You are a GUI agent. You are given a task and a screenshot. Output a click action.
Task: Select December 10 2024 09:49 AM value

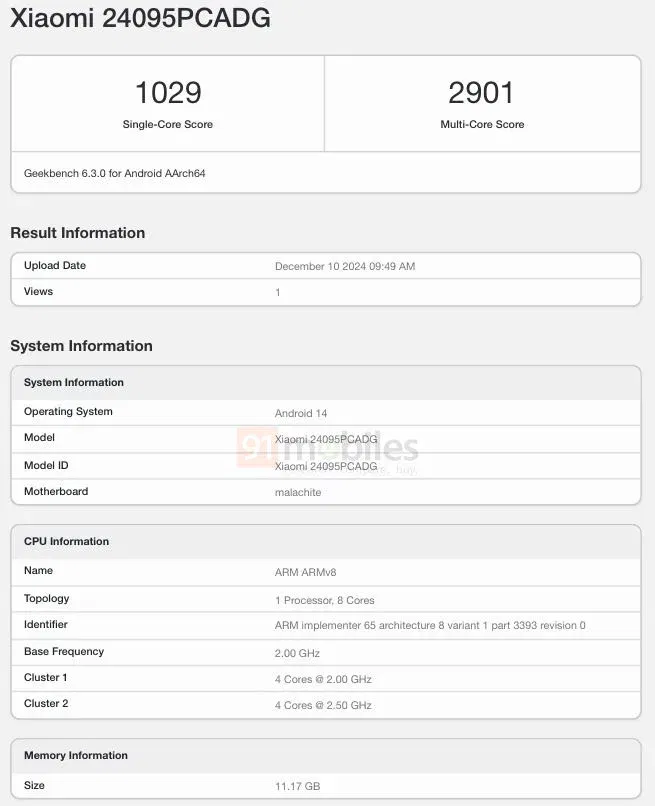[345, 266]
